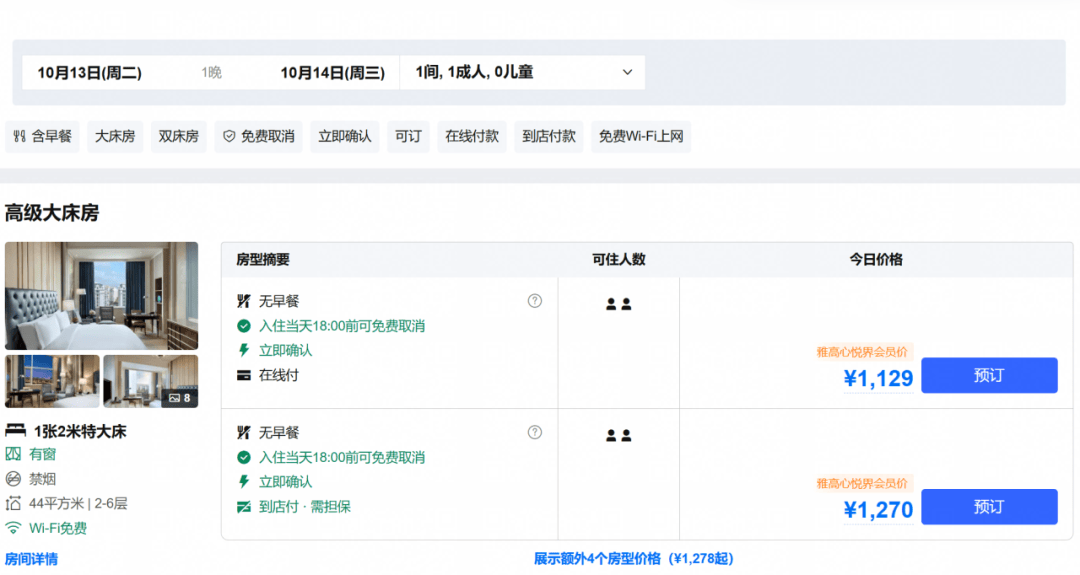The height and width of the screenshot is (575, 1080).
Task: Click the pay-at-hotel icon beside 到店付 · 需担保
Action: pos(244,507)
